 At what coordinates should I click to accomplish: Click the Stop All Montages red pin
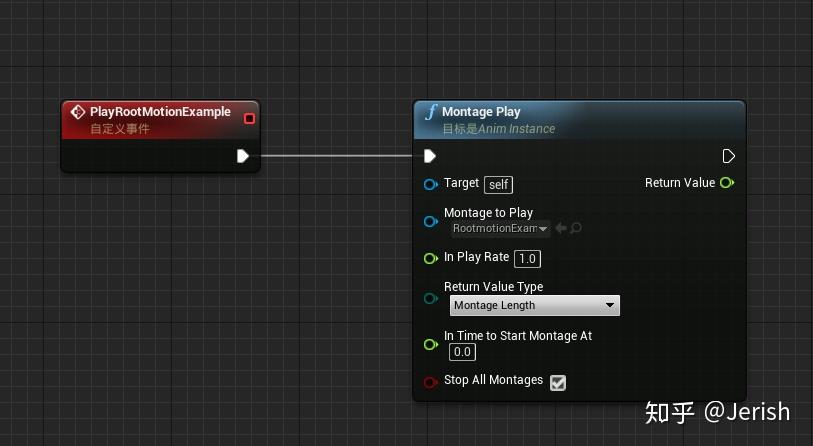point(430,381)
